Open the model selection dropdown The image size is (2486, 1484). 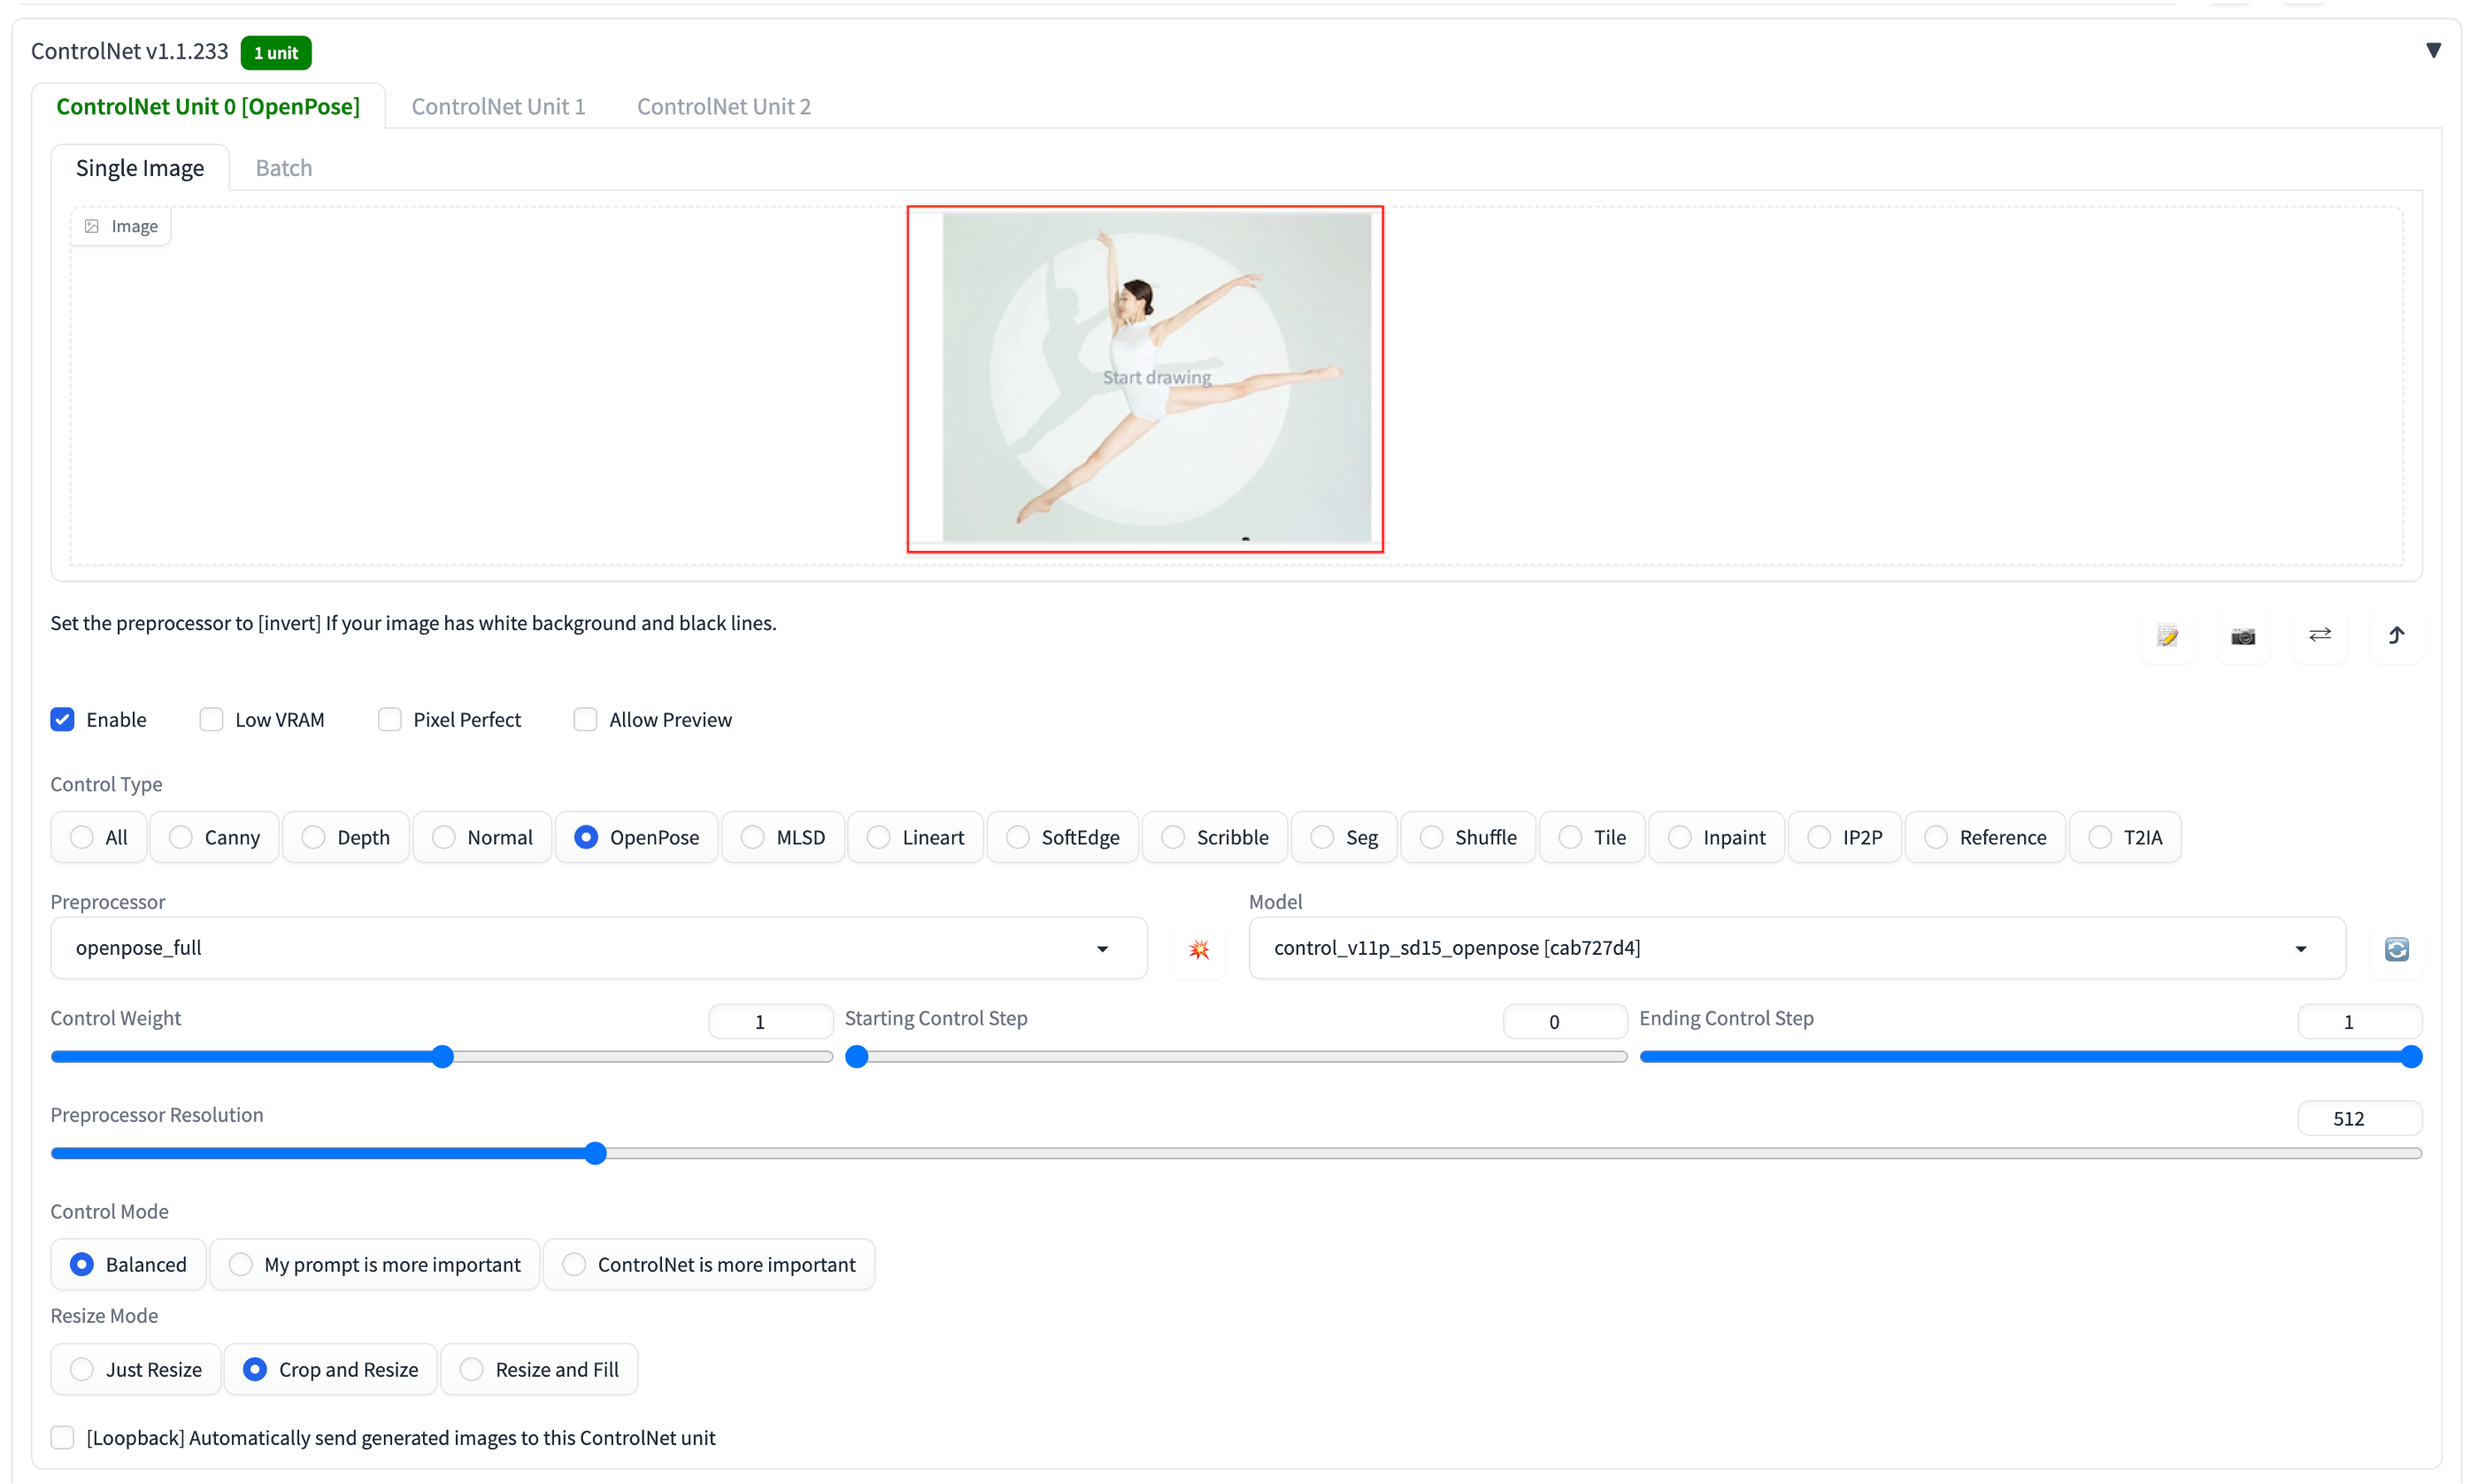[x=2304, y=947]
